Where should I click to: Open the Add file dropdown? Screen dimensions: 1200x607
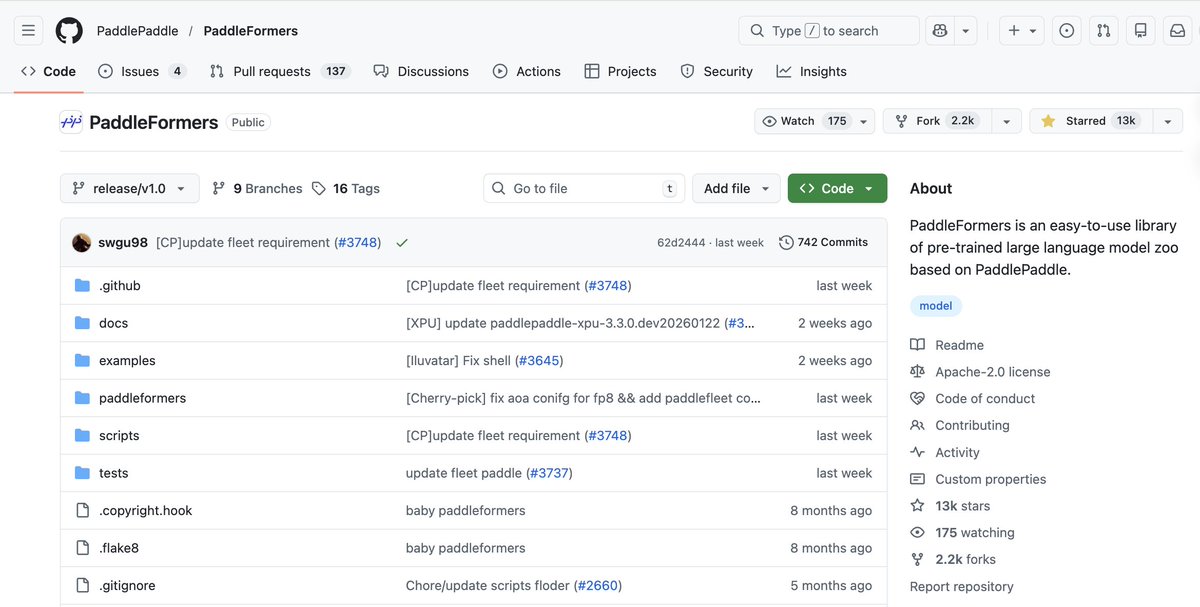pyautogui.click(x=736, y=188)
